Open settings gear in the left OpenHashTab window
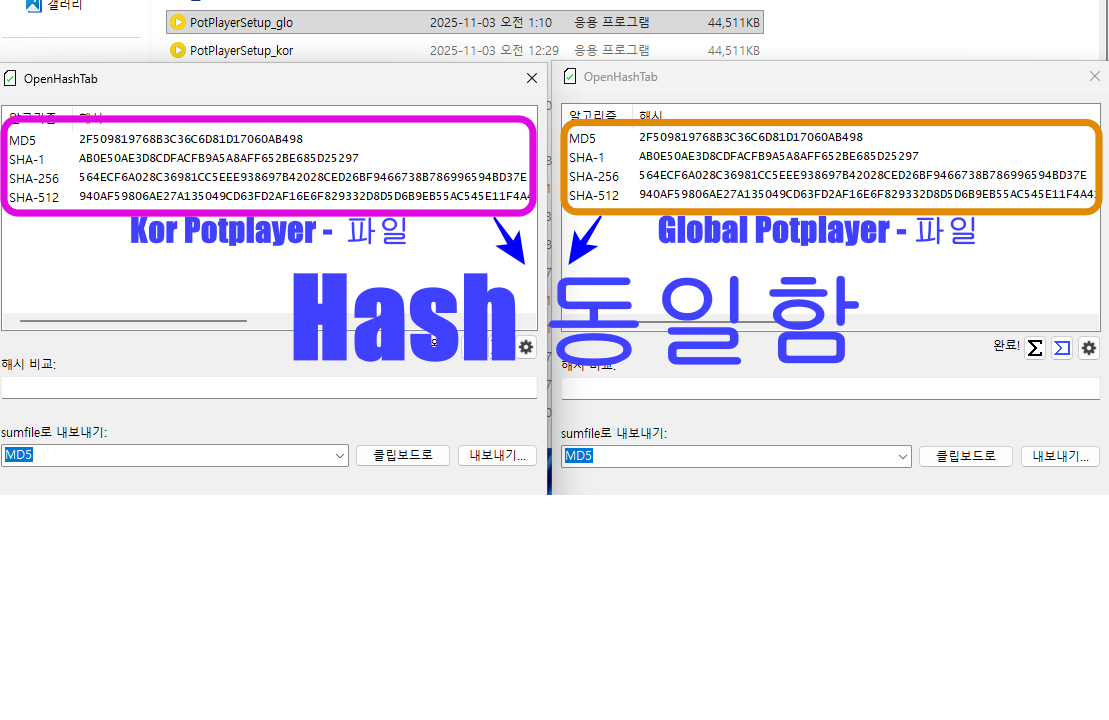Viewport: 1109px width, 720px height. pyautogui.click(x=526, y=347)
